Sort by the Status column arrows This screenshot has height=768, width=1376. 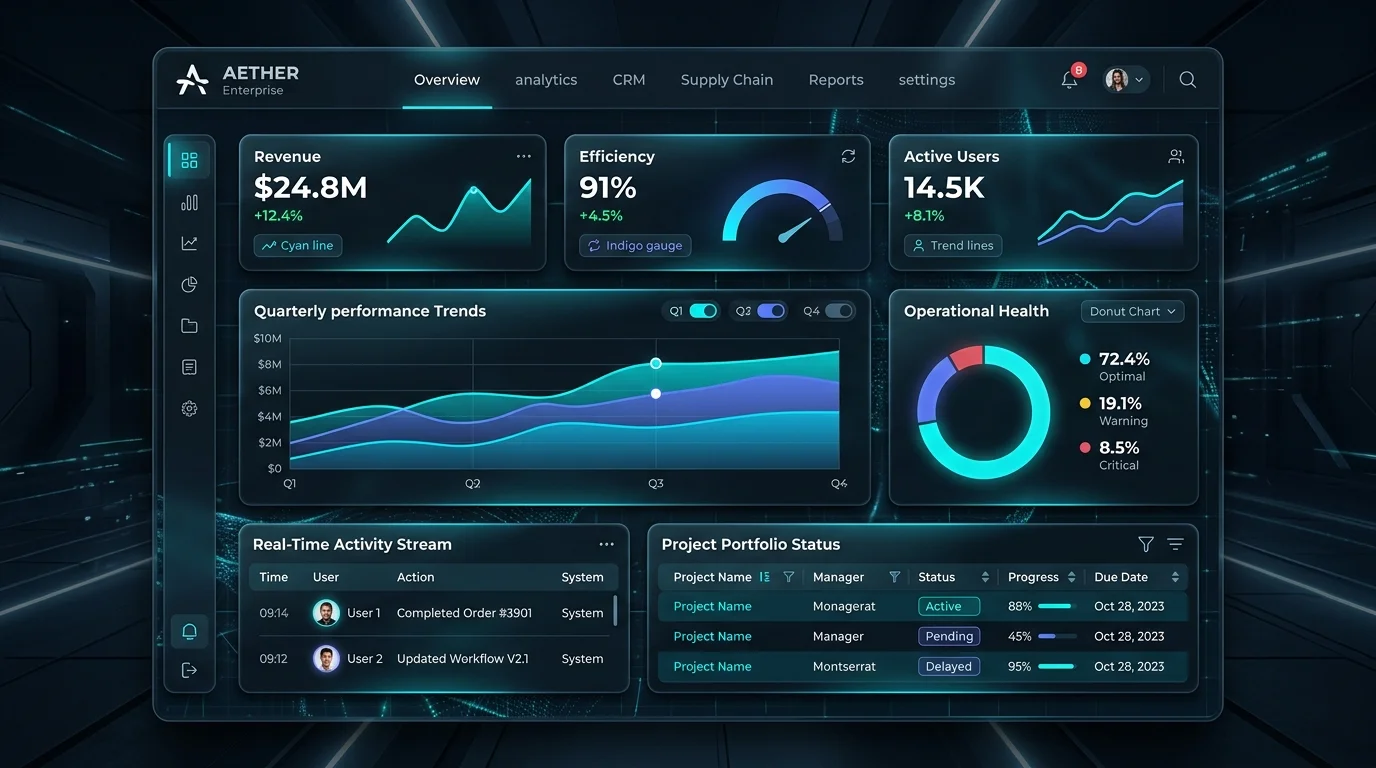pos(985,577)
